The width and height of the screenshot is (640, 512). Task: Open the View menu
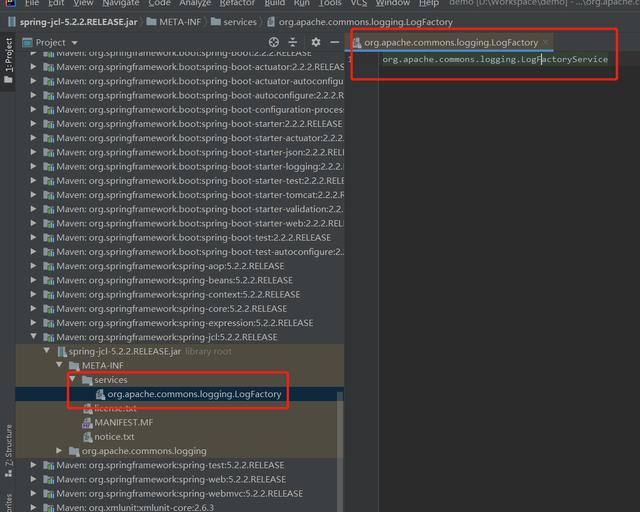click(x=83, y=3)
